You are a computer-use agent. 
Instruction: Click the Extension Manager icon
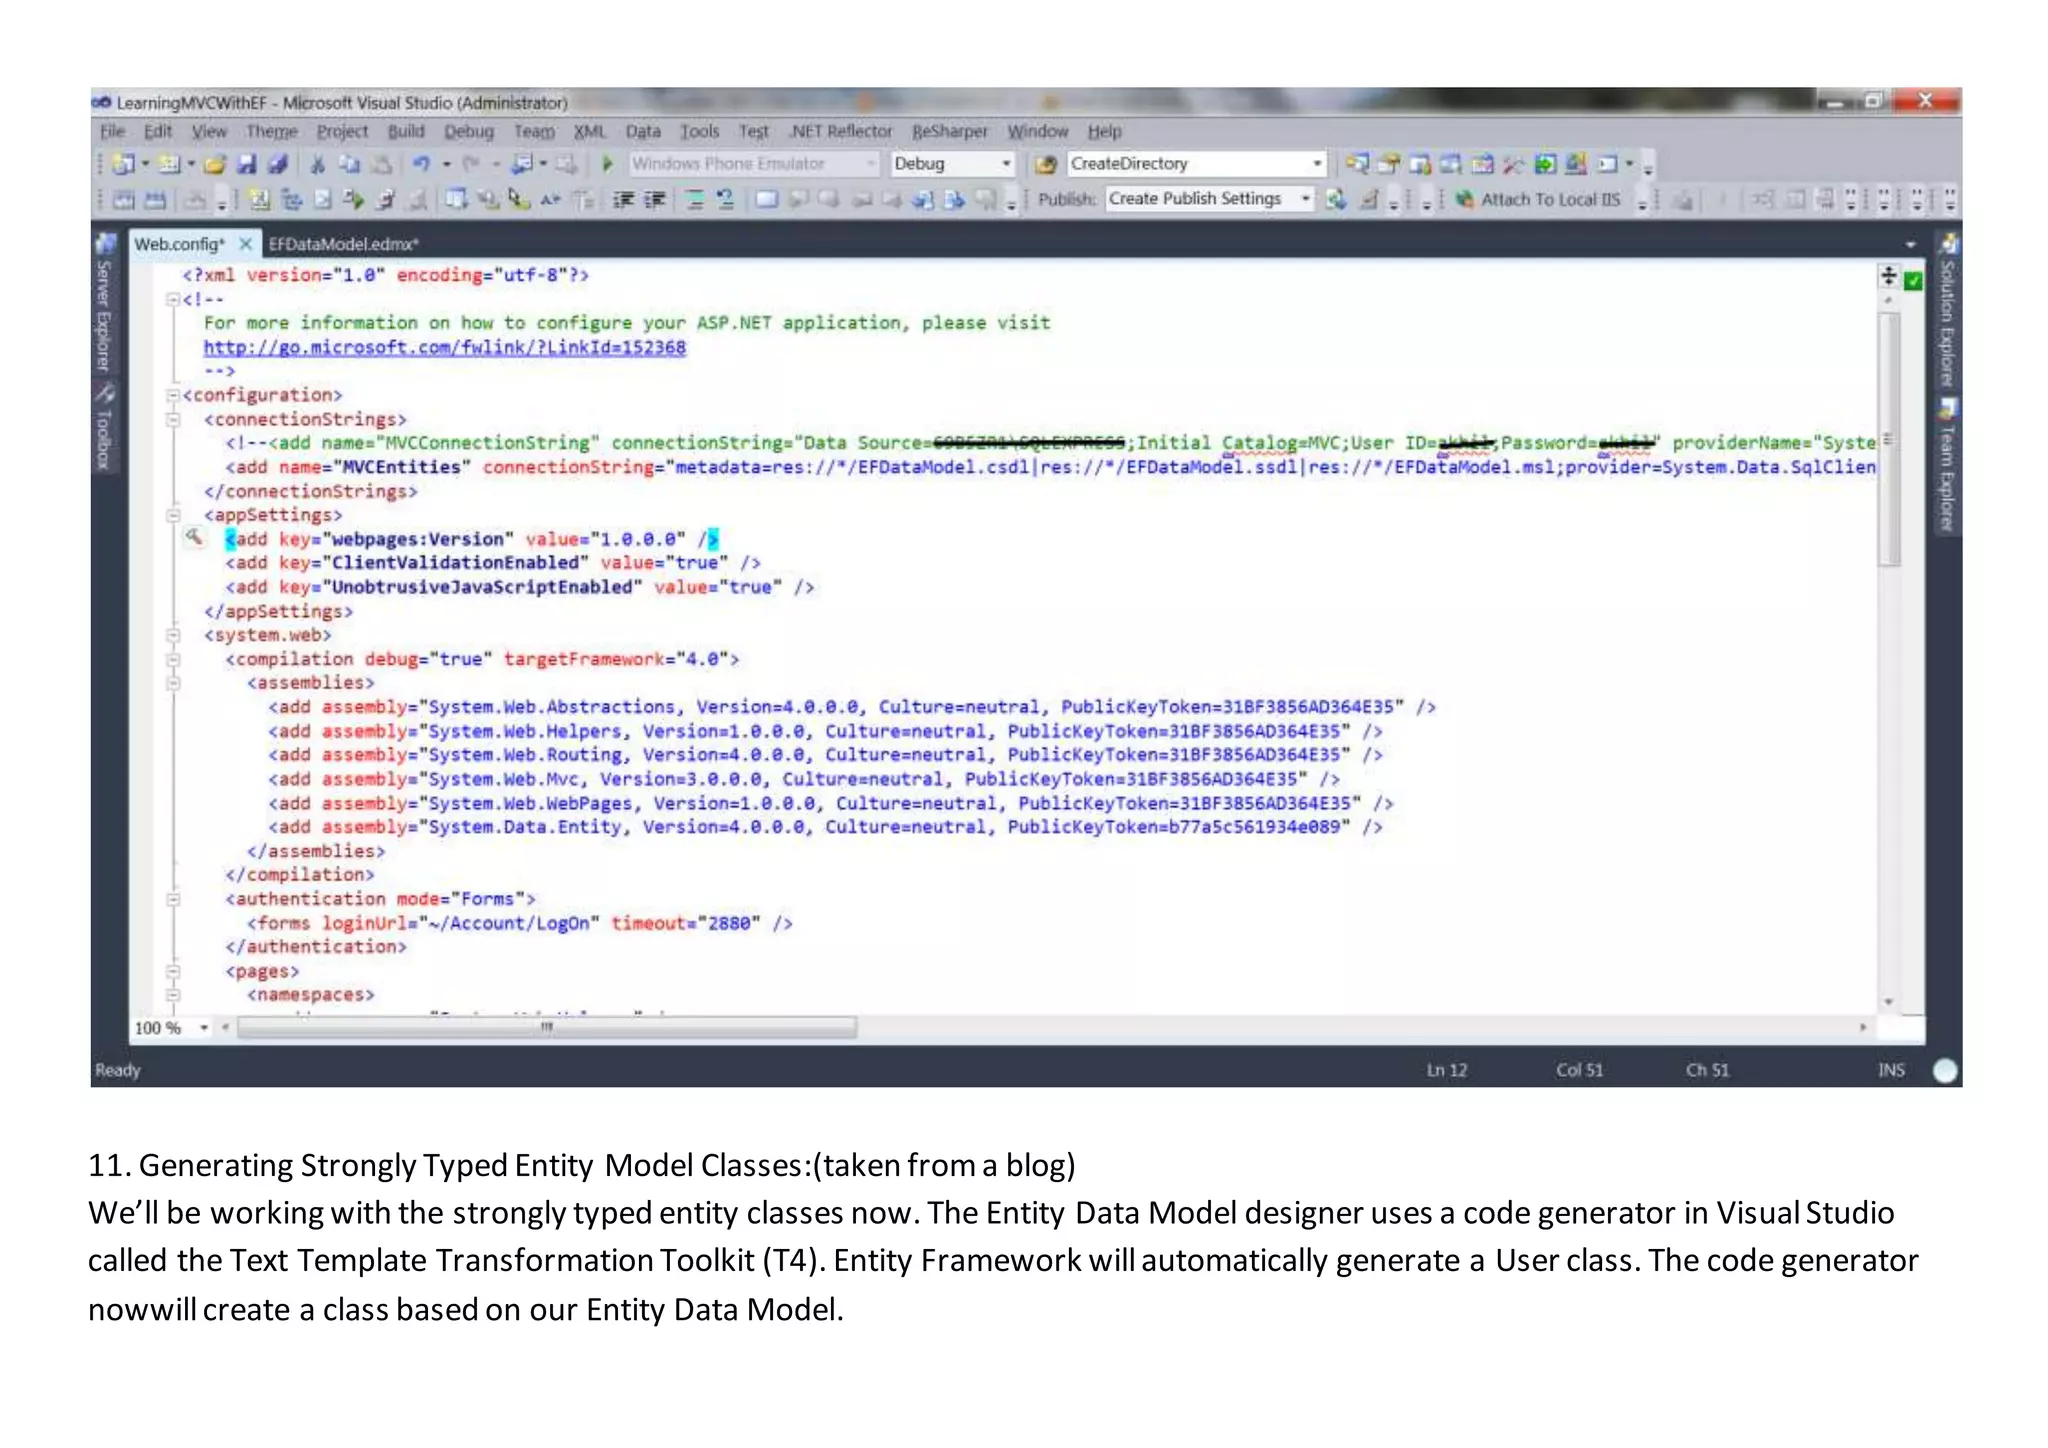1577,164
